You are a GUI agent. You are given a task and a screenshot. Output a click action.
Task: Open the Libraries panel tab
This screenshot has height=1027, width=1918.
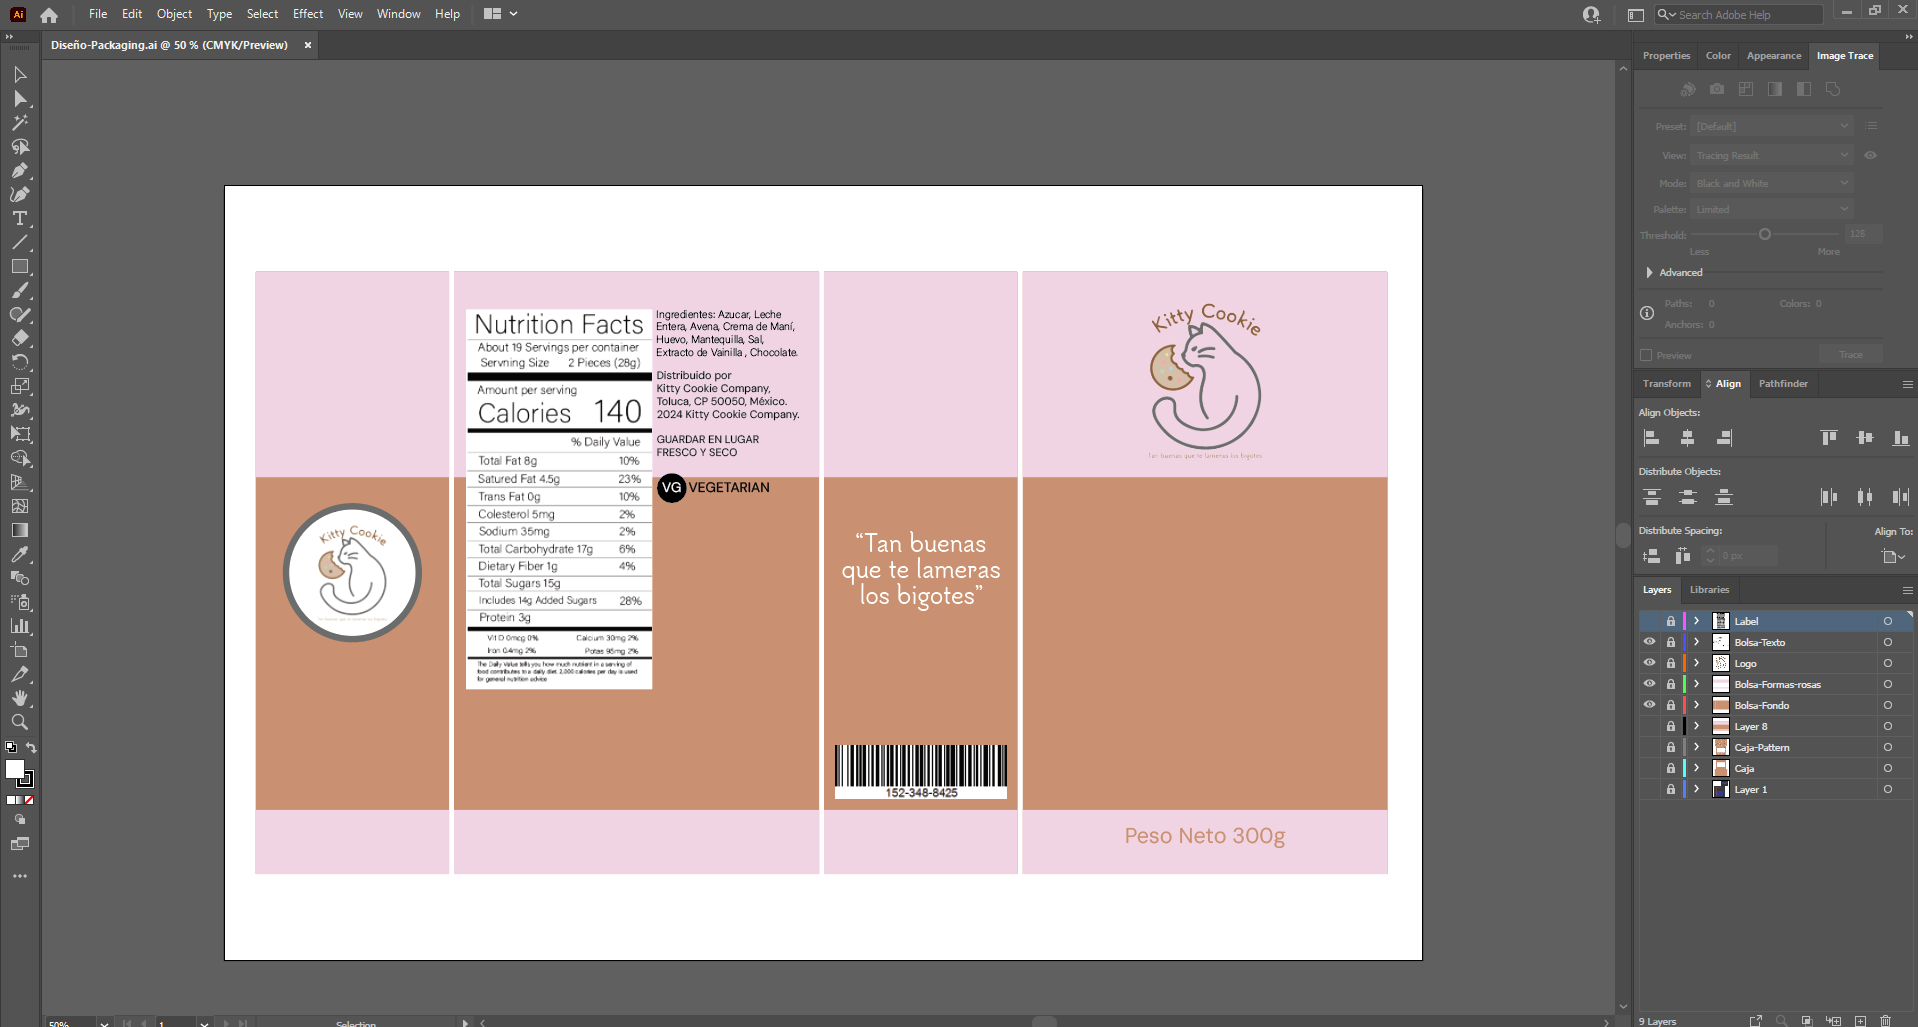point(1709,590)
